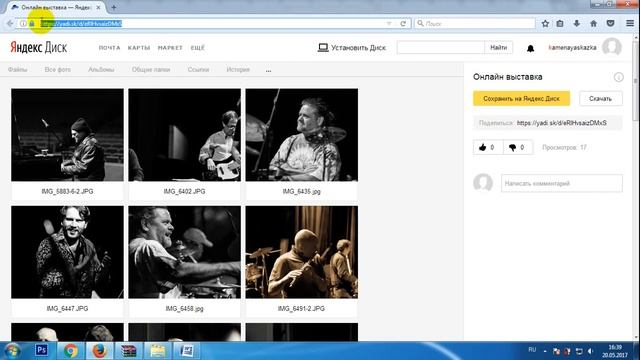The width and height of the screenshot is (640, 360).
Task: Click the Яндекс Диск logo
Action: coord(38,47)
